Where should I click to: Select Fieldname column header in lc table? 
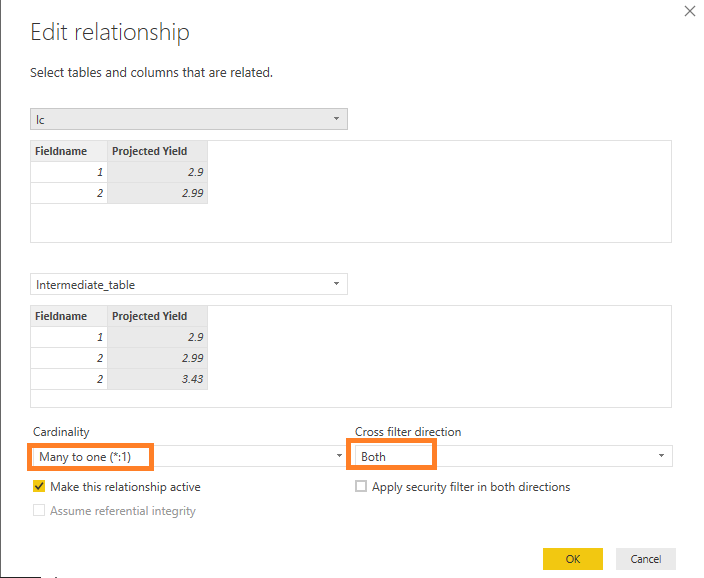click(x=69, y=151)
